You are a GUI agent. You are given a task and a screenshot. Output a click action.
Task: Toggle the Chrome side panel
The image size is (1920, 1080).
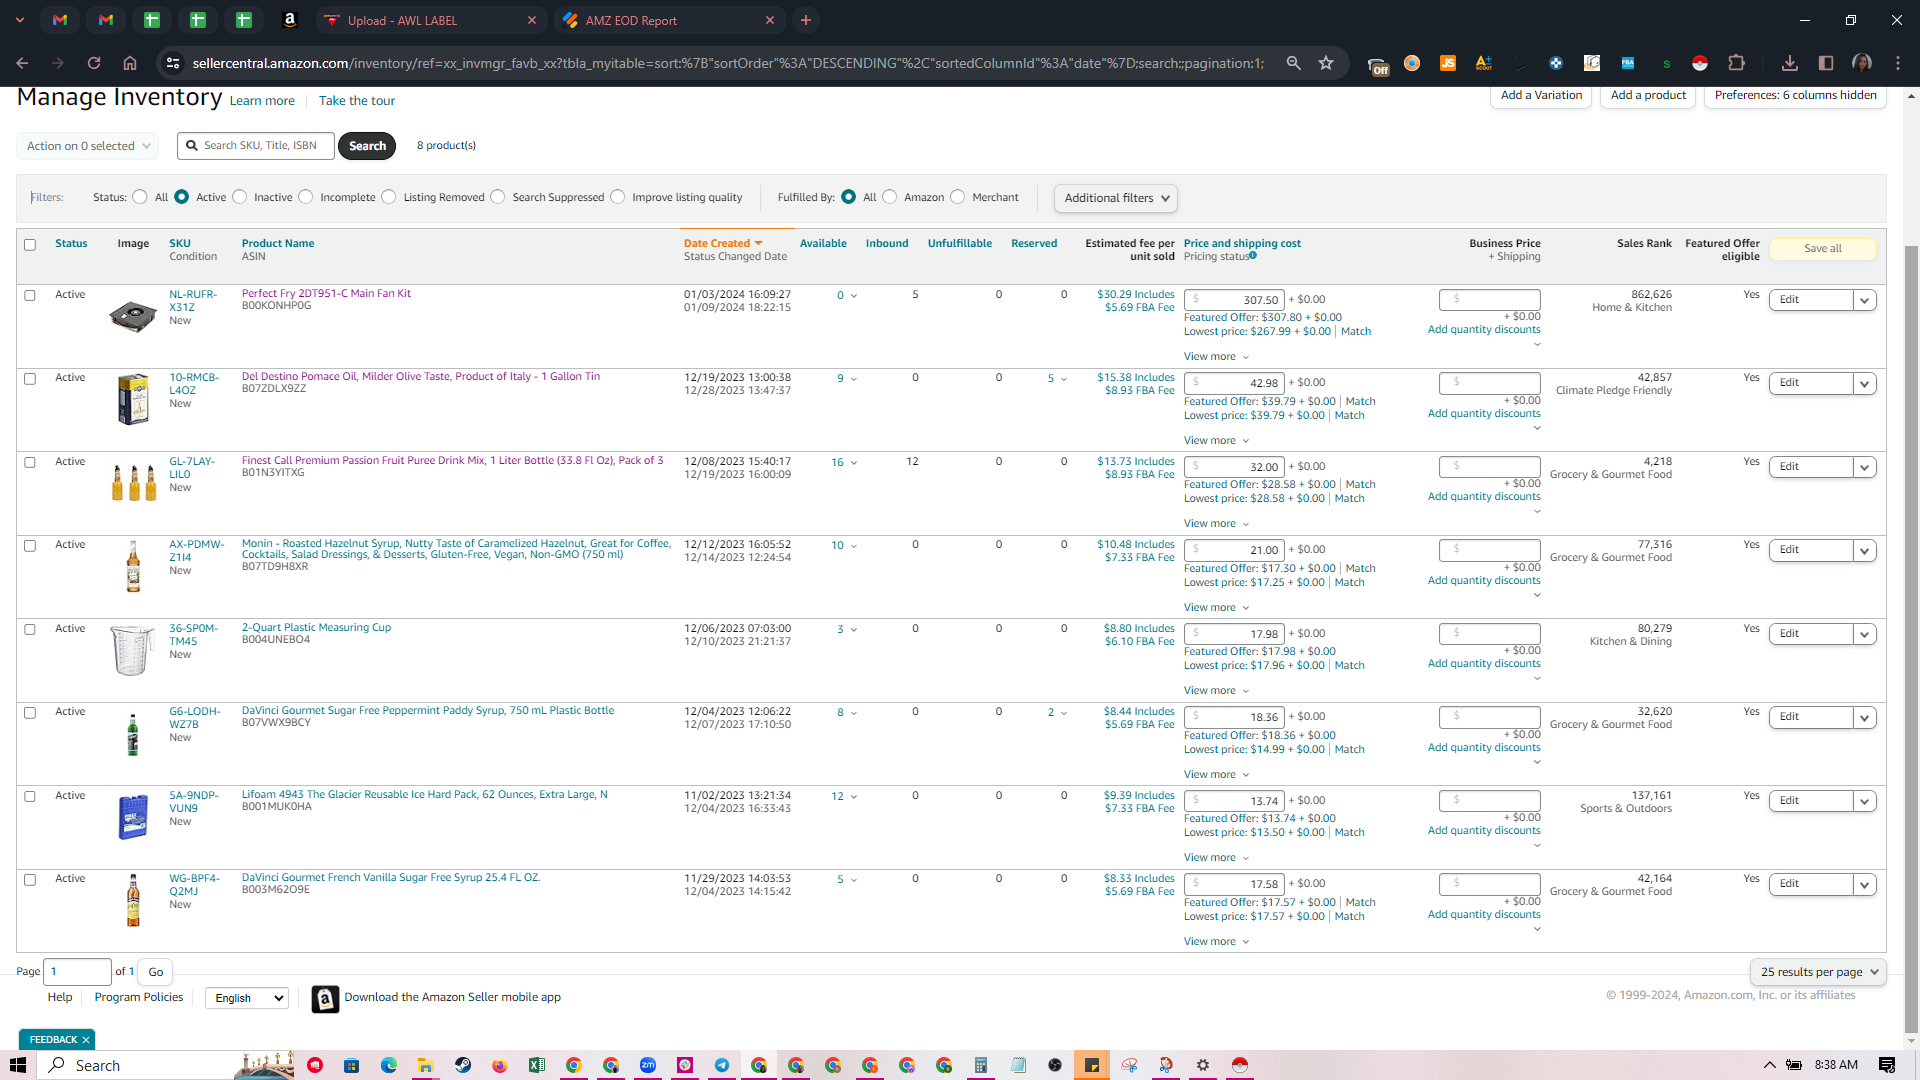pyautogui.click(x=1826, y=63)
